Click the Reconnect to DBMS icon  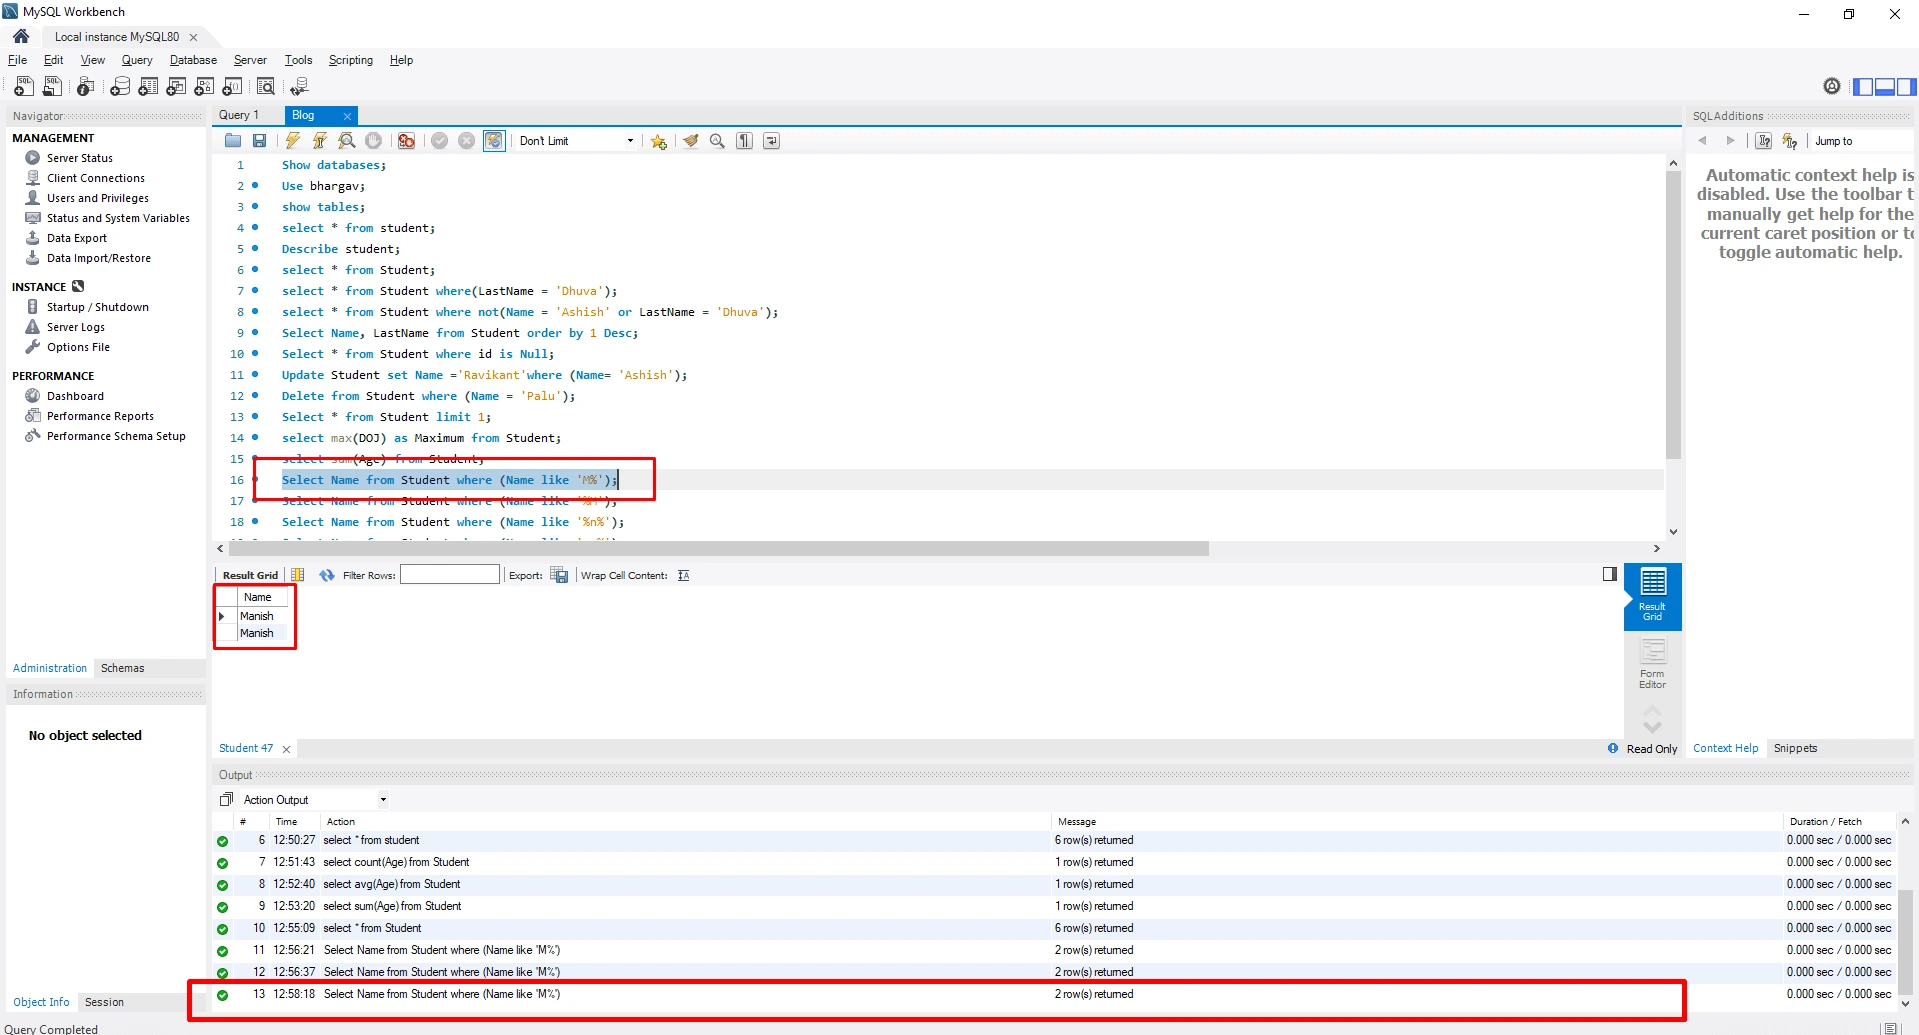tap(299, 87)
